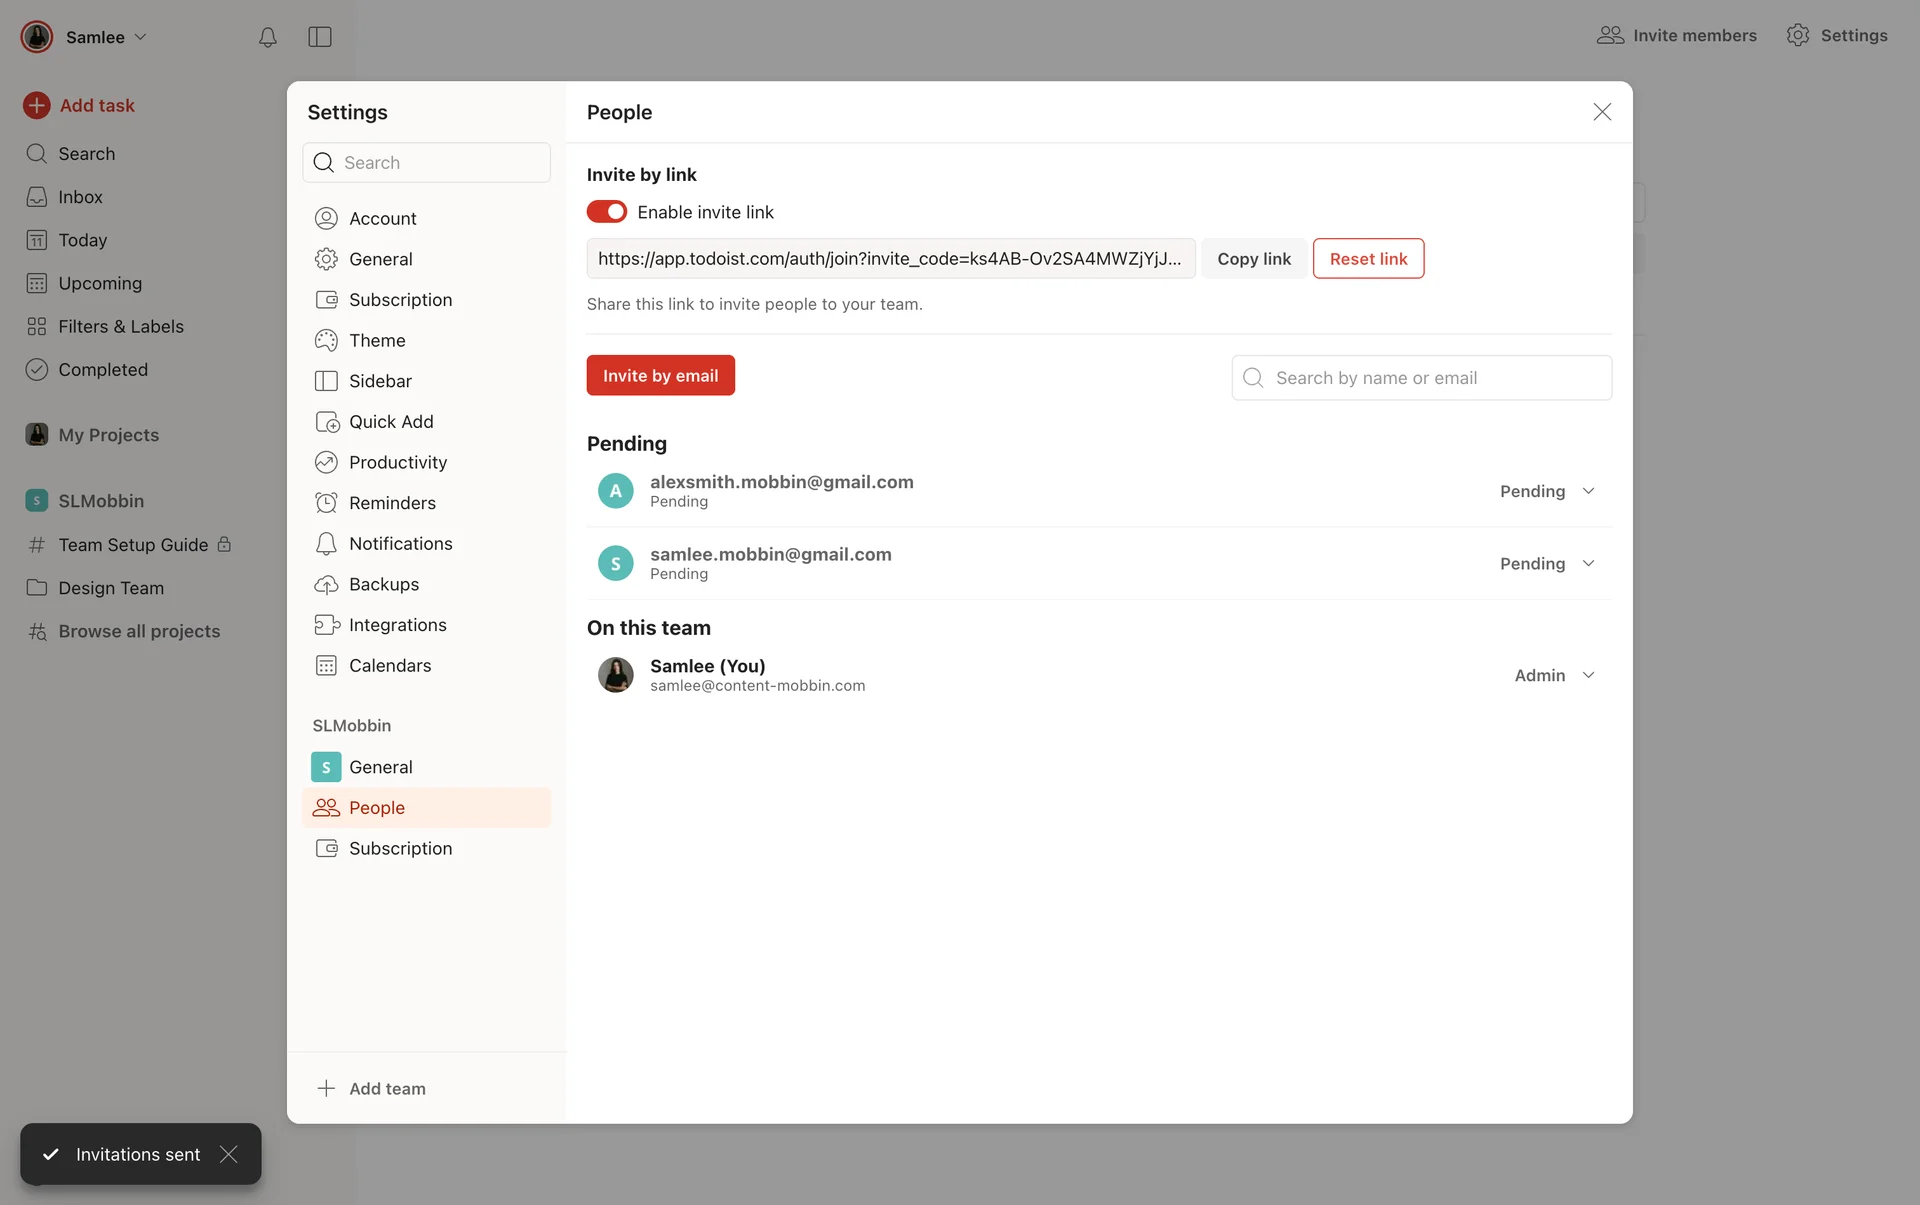Open Backups settings section
The width and height of the screenshot is (1920, 1205).
(x=383, y=584)
